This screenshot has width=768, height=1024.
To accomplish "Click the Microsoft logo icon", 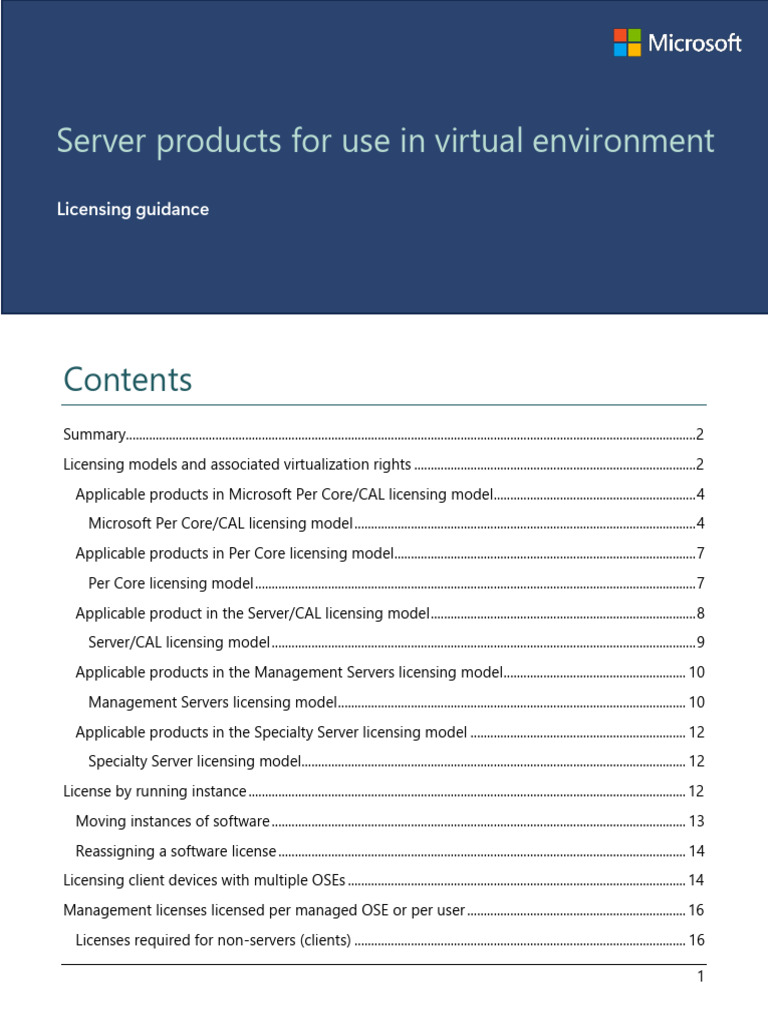I will tap(627, 42).
